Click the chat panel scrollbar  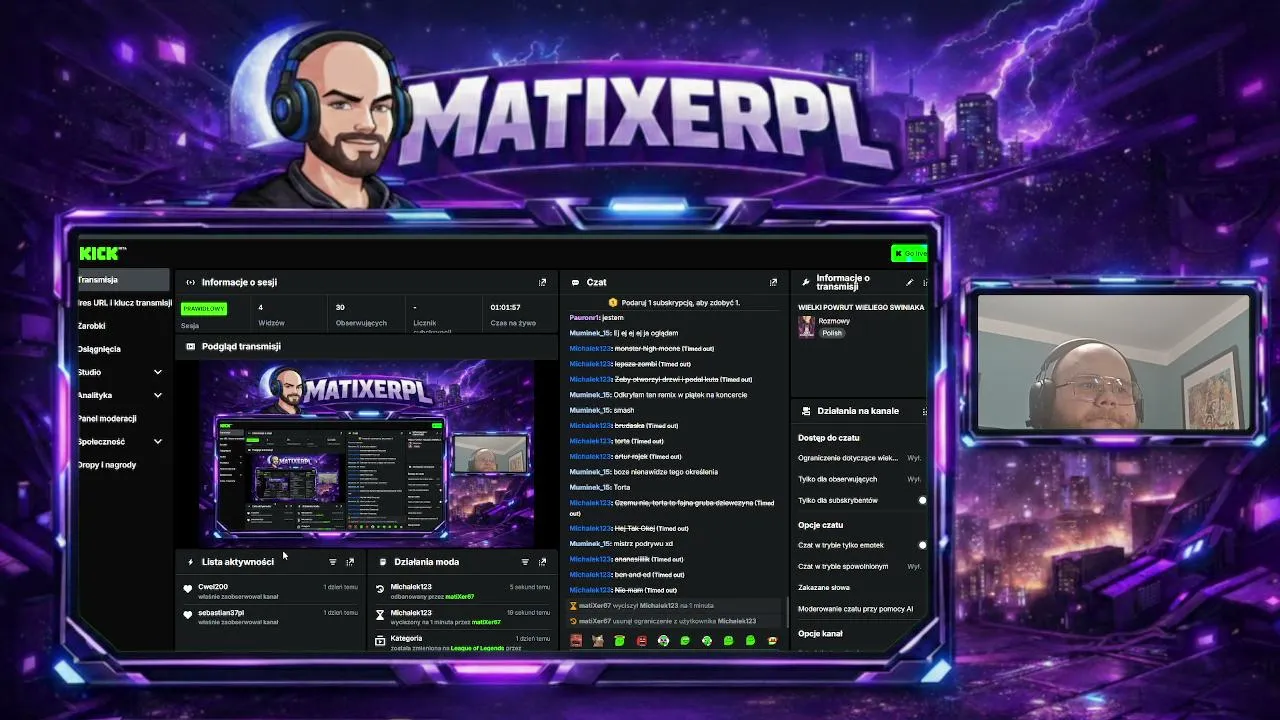point(786,612)
